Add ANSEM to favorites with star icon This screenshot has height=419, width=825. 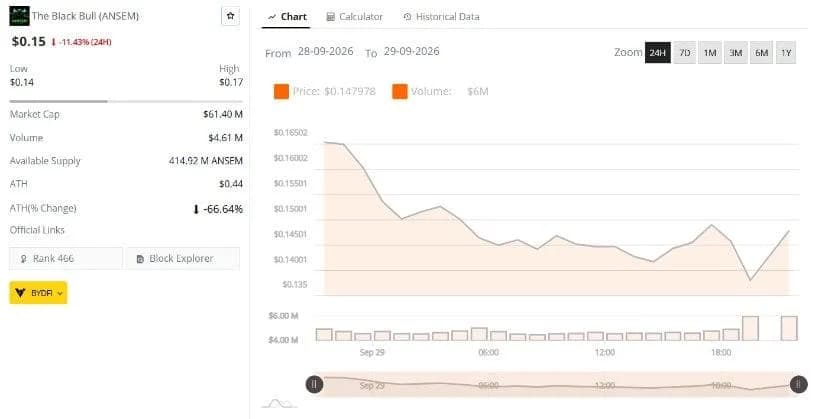tap(230, 16)
